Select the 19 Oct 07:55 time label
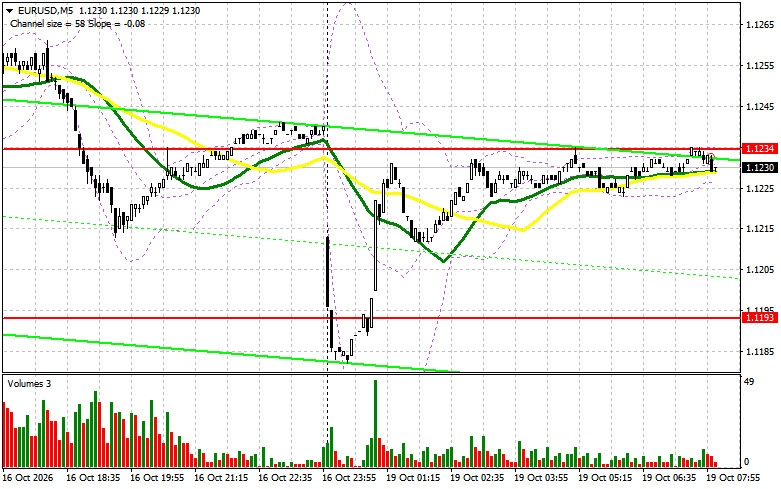Image resolution: width=781 pixels, height=489 pixels. [x=733, y=478]
